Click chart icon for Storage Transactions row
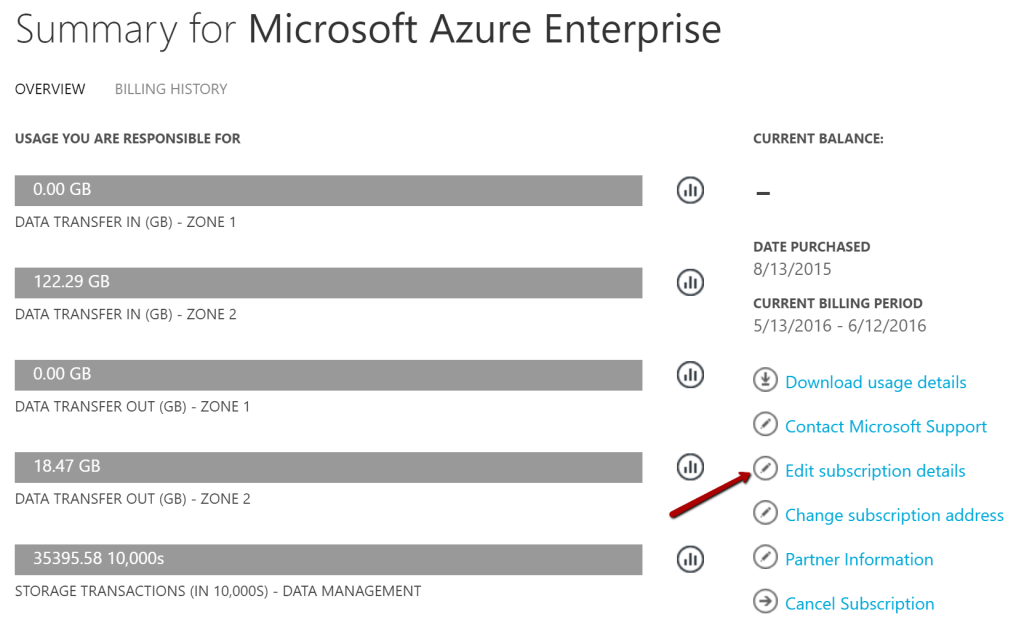Screen dimensions: 1024x633 [690, 560]
